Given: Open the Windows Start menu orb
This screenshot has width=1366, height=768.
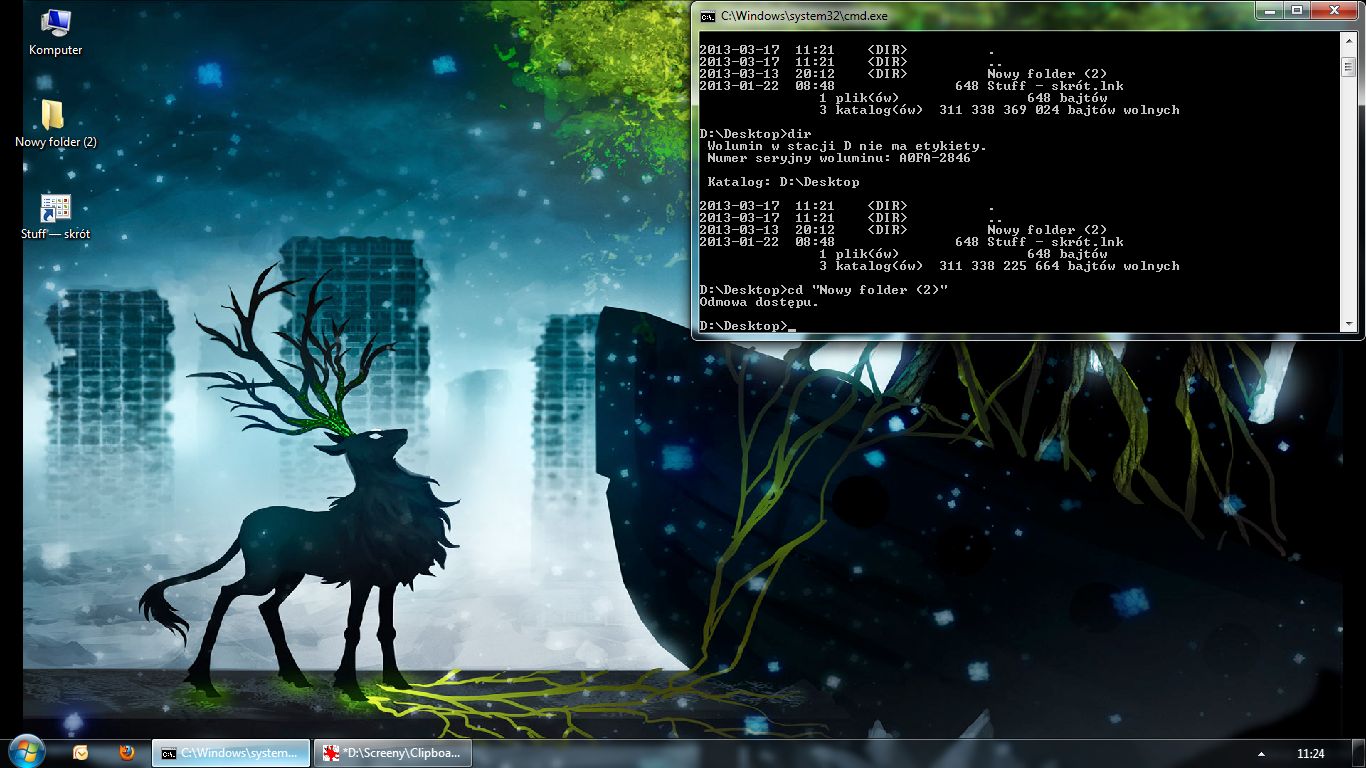Looking at the screenshot, I should (x=26, y=752).
